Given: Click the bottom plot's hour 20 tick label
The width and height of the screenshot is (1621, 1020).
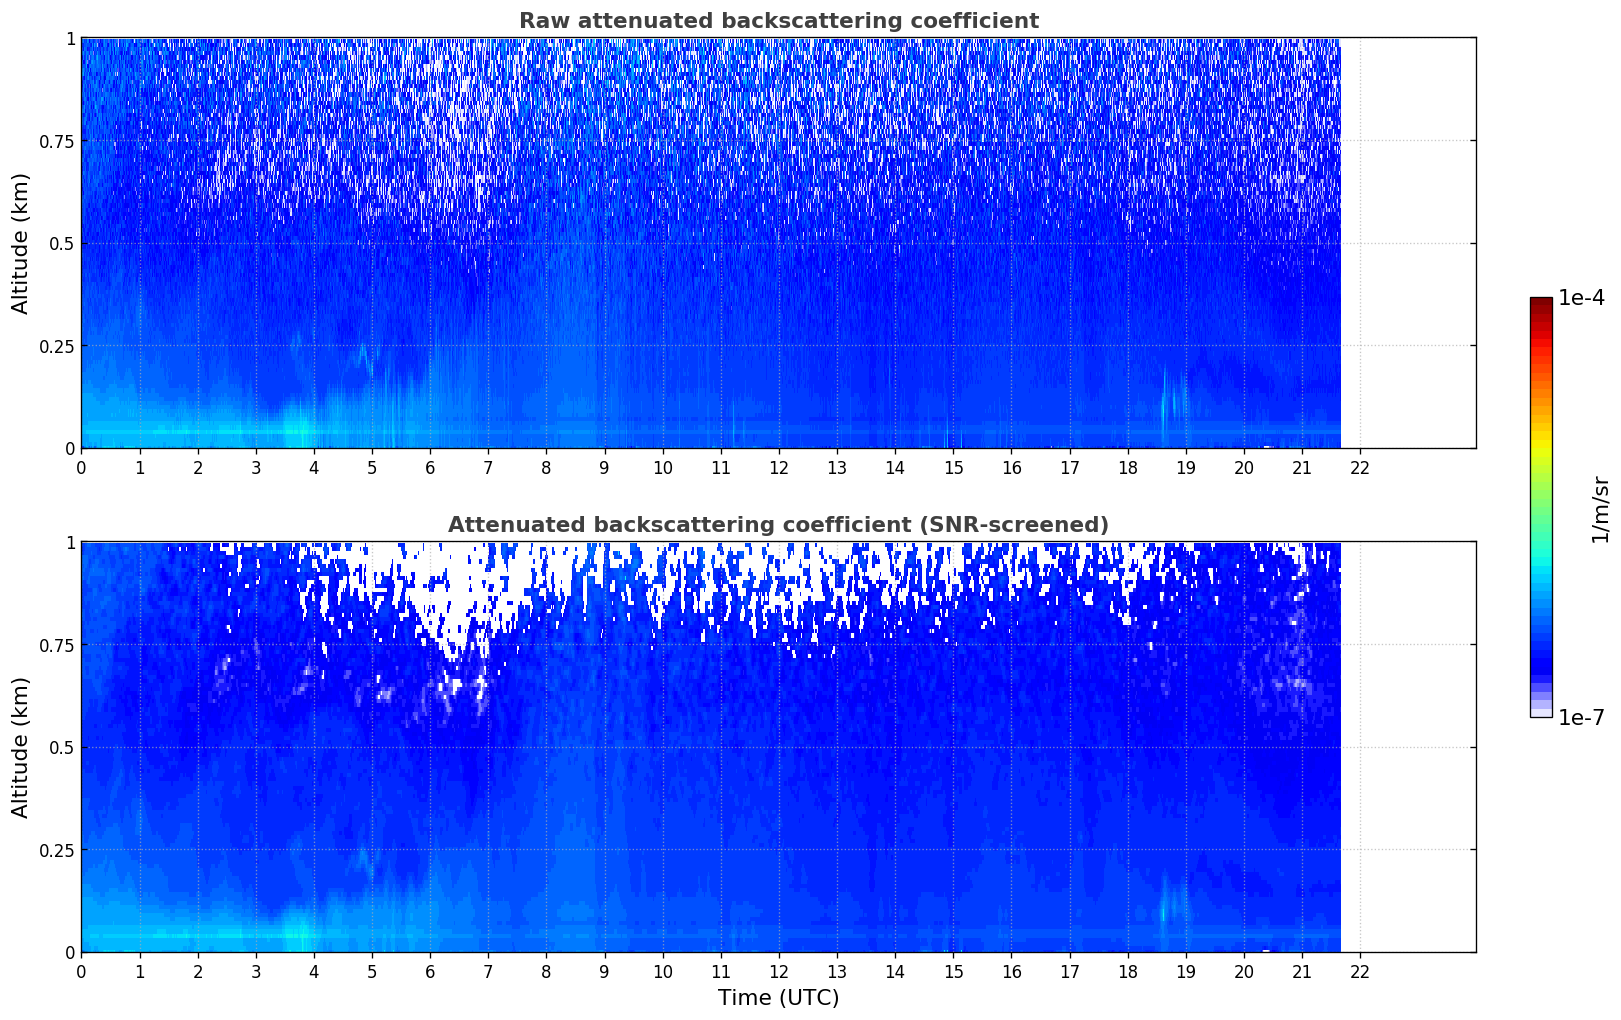Looking at the screenshot, I should point(1244,971).
